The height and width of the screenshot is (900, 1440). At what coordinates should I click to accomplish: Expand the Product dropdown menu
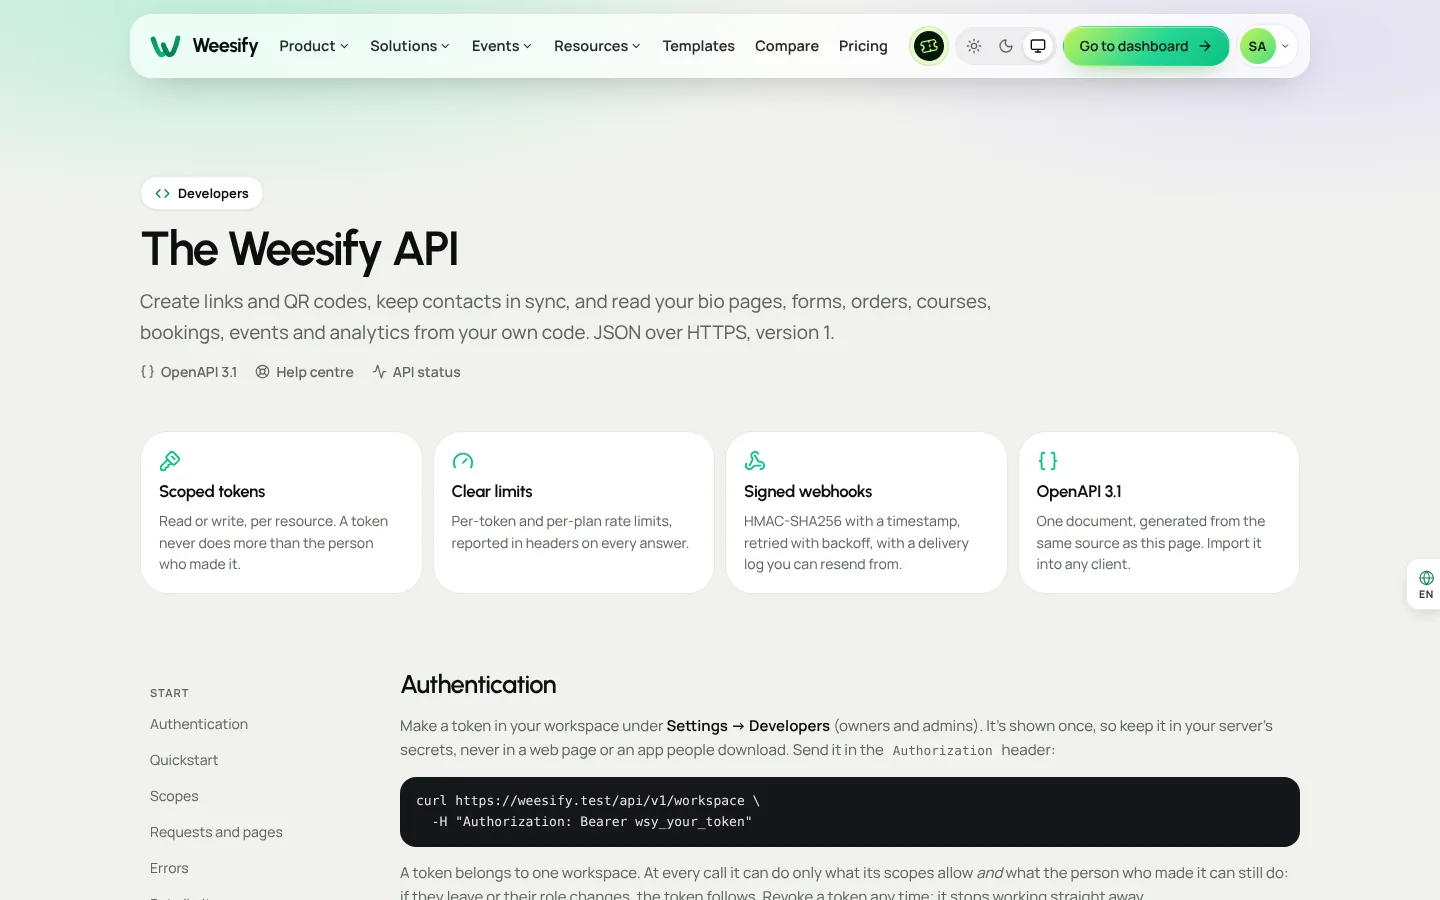(x=314, y=46)
